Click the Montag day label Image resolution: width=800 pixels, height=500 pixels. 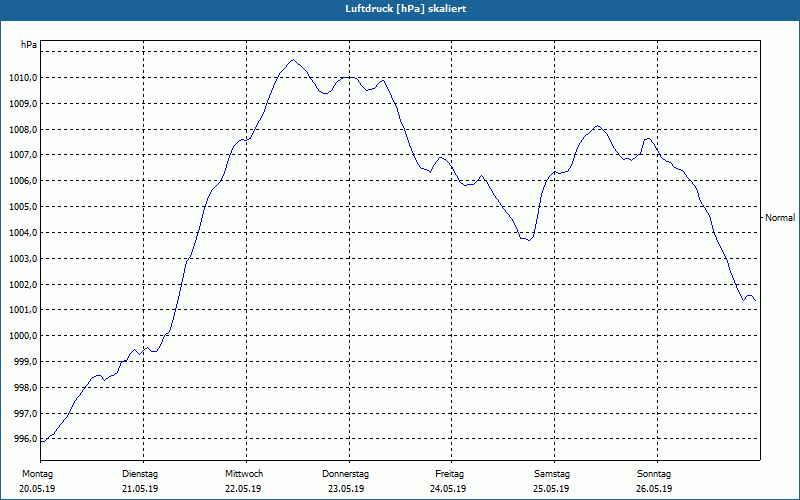pyautogui.click(x=37, y=474)
